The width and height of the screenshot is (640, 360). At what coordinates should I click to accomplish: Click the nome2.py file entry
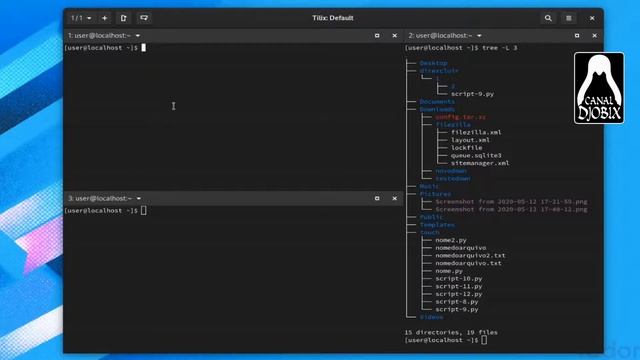(451, 240)
